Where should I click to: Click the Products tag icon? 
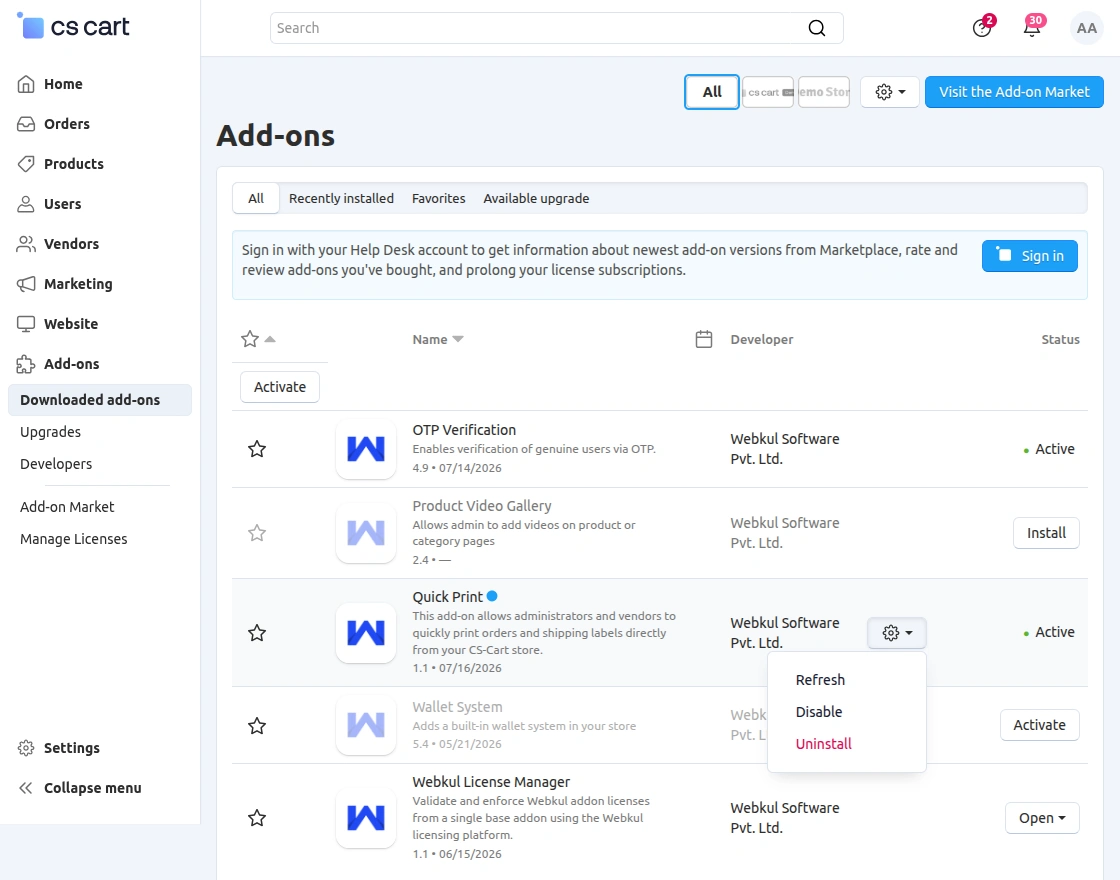tap(26, 164)
